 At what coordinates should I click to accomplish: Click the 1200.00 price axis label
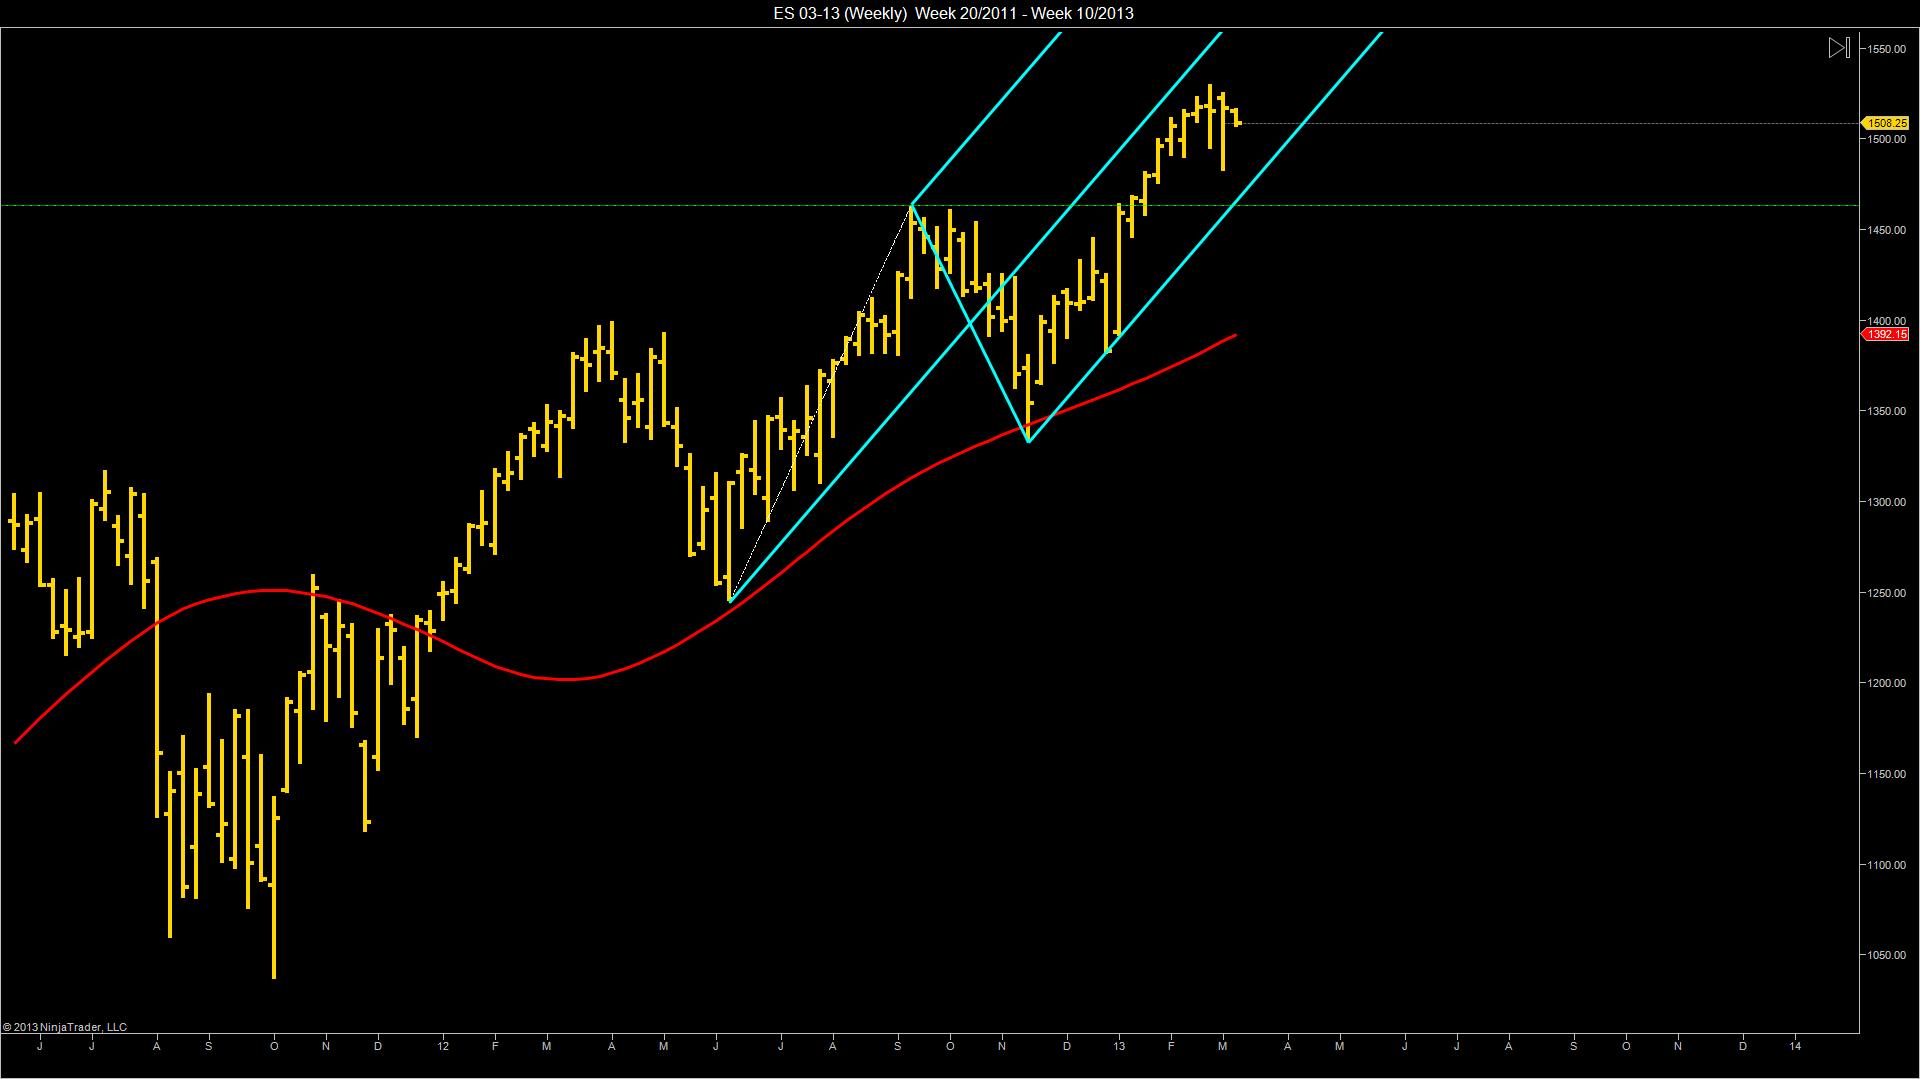tap(1886, 684)
